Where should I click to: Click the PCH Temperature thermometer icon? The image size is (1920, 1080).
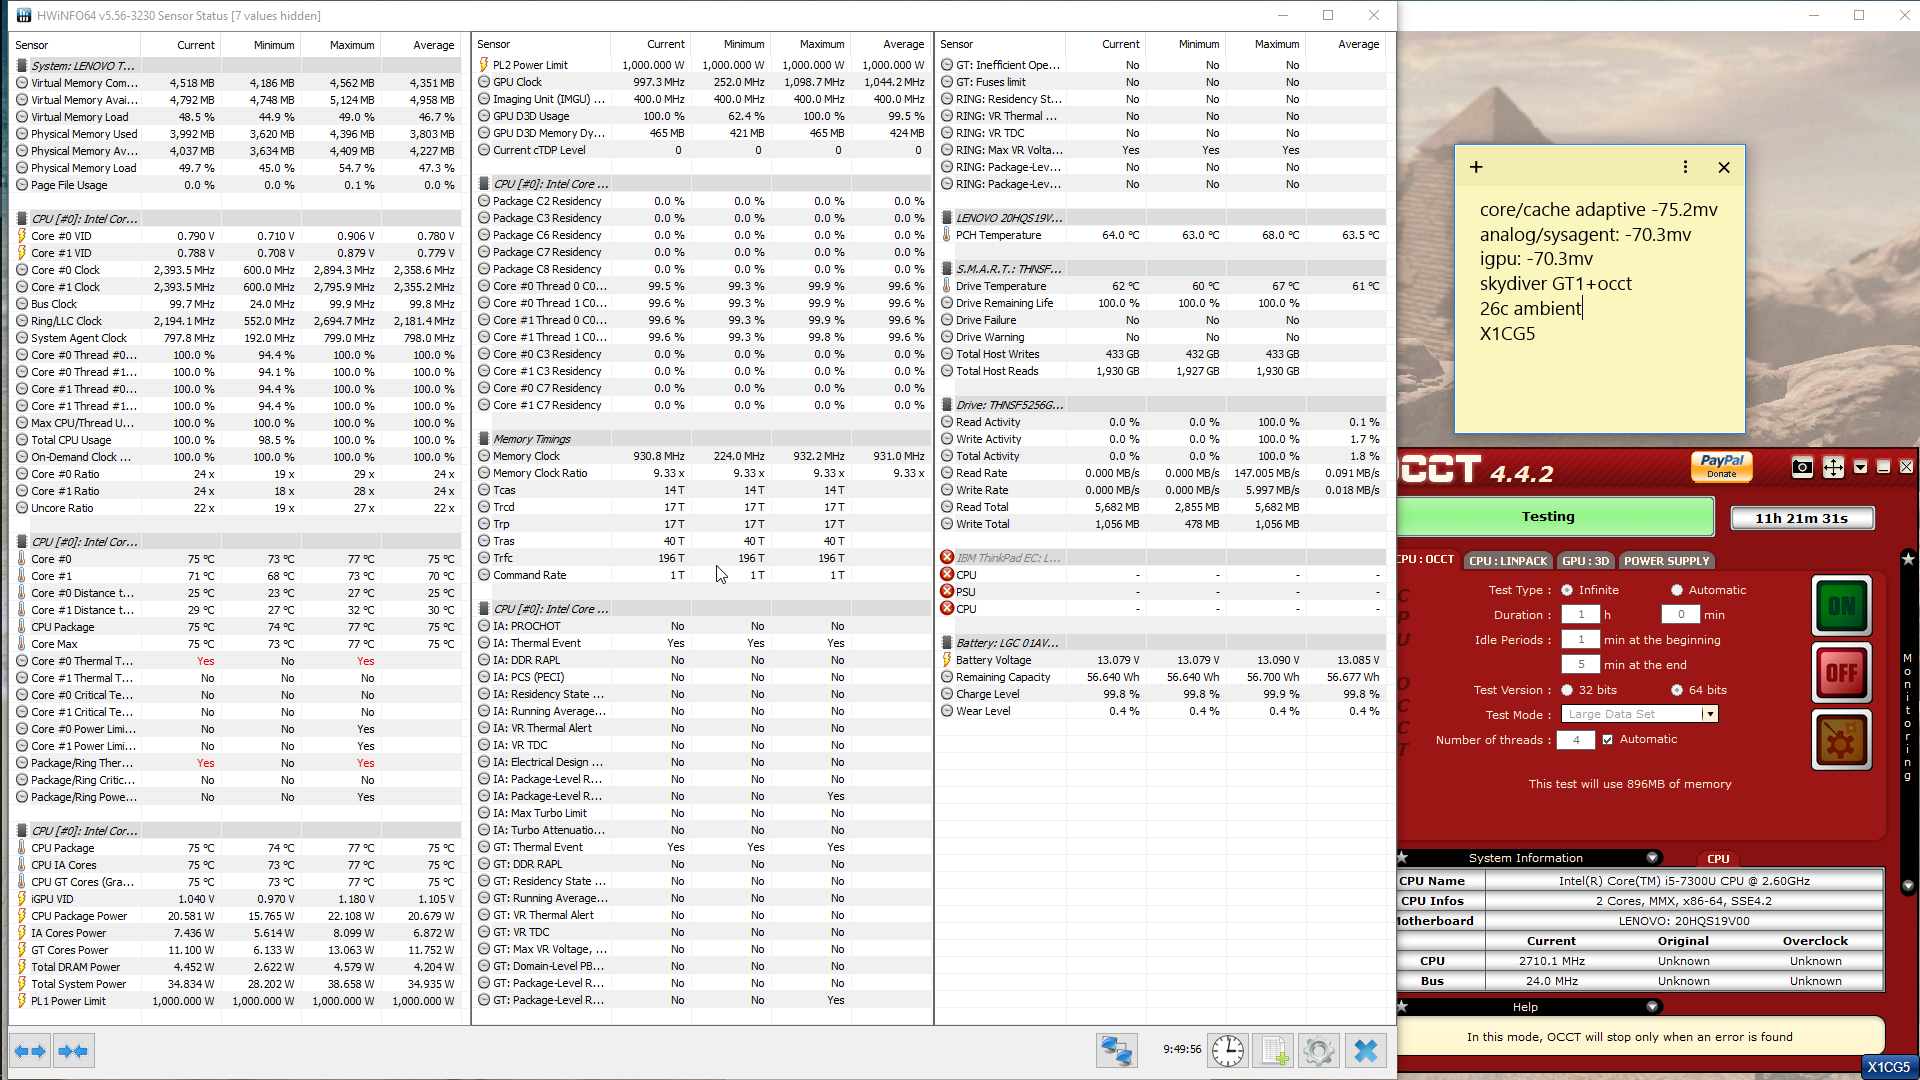coord(947,235)
